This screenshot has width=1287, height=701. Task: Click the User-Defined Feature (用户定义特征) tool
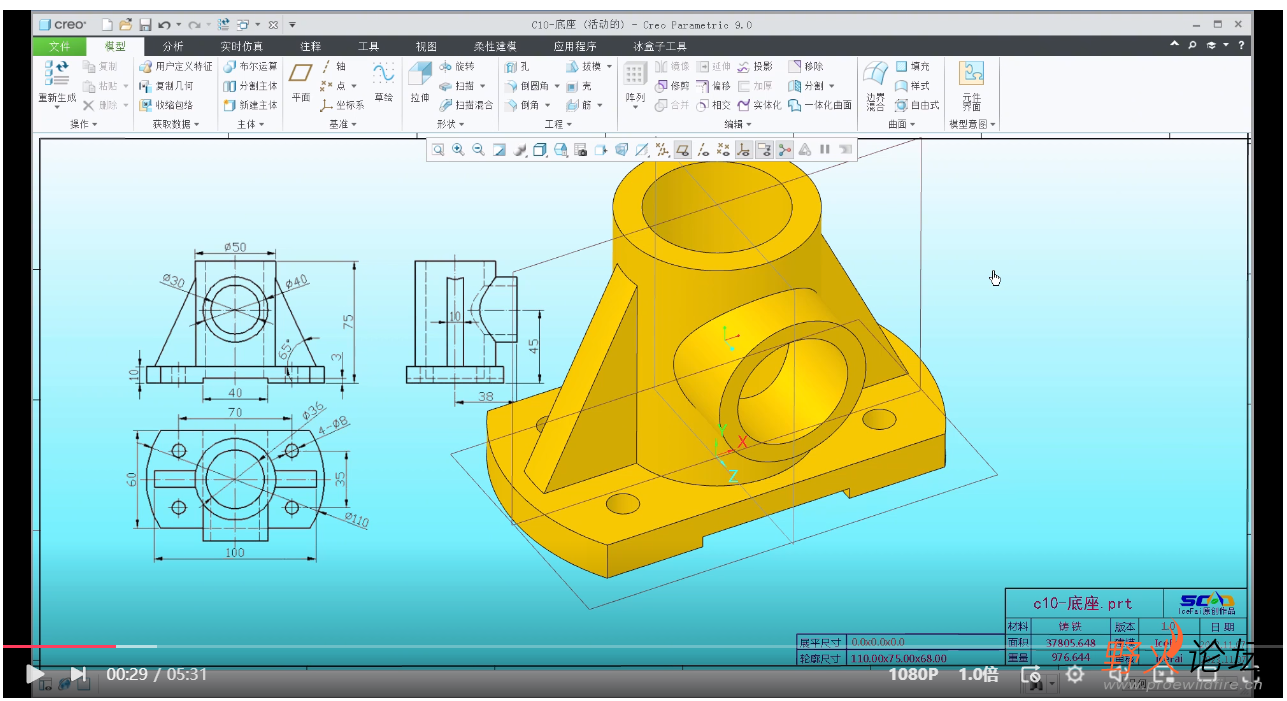(x=176, y=66)
